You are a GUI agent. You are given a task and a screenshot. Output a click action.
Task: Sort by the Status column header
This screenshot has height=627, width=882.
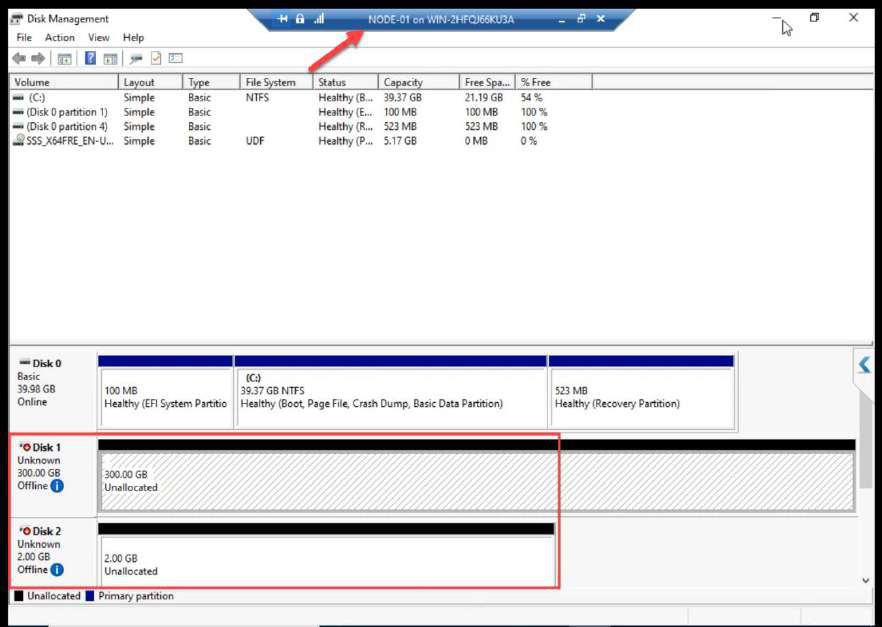[x=345, y=82]
